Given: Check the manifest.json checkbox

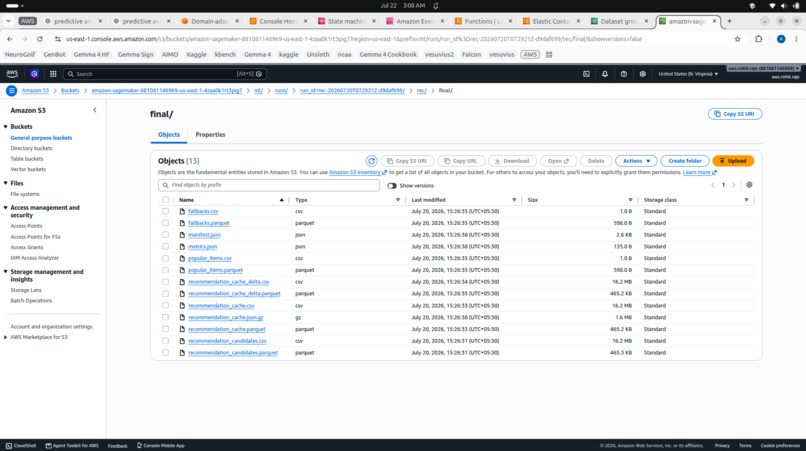Looking at the screenshot, I should pyautogui.click(x=165, y=235).
